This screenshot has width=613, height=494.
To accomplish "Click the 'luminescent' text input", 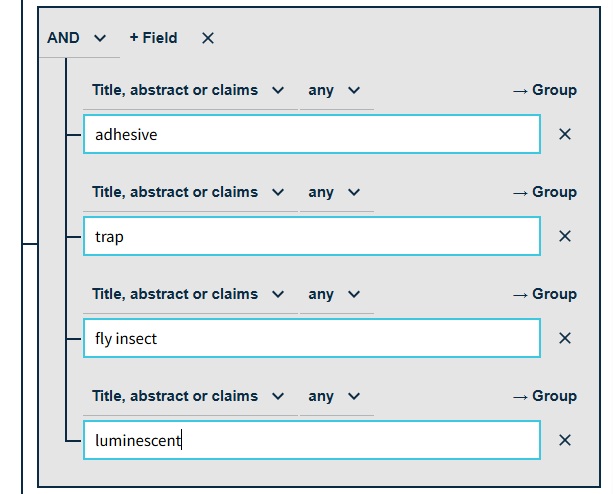I will point(311,440).
